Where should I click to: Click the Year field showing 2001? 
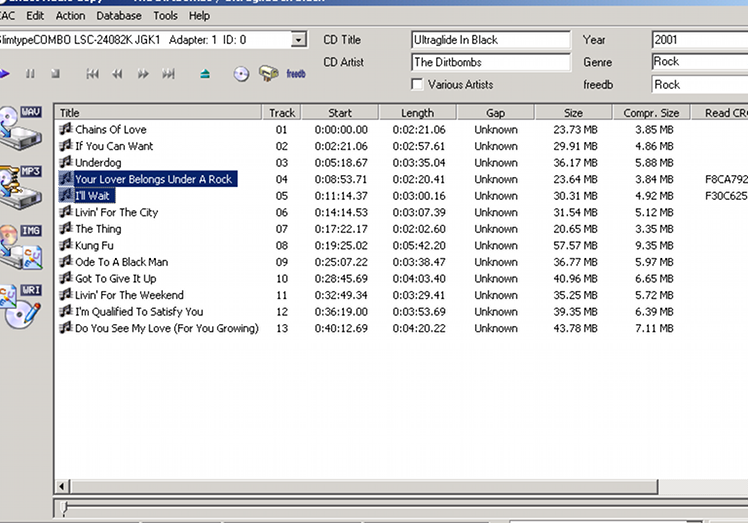tap(699, 40)
